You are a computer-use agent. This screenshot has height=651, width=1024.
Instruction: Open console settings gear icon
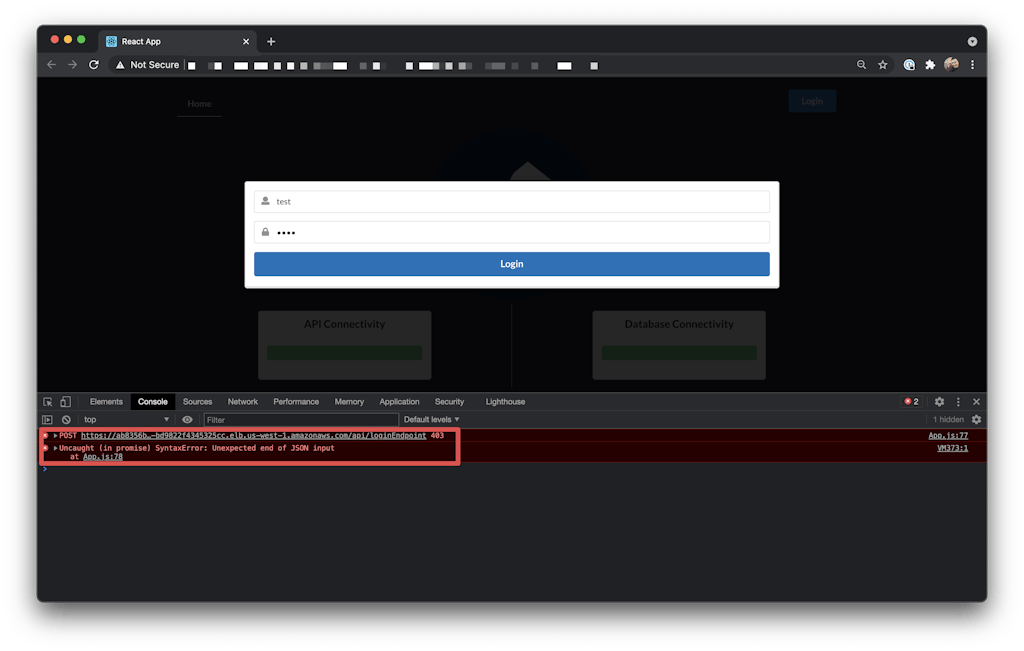(x=976, y=420)
